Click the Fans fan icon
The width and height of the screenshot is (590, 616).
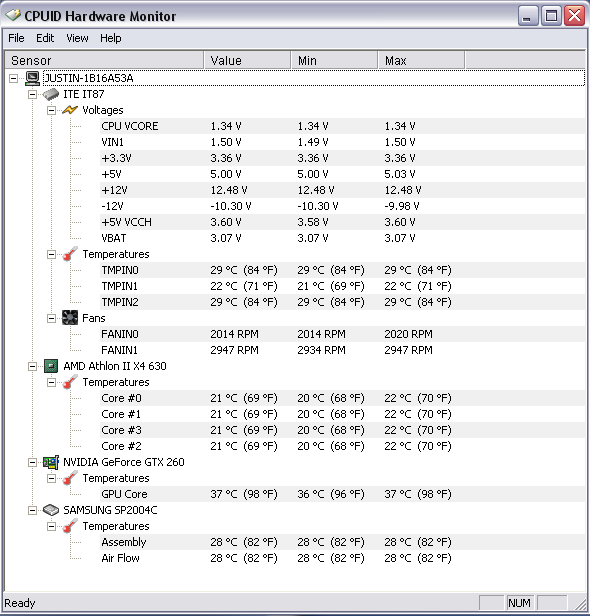(70, 318)
